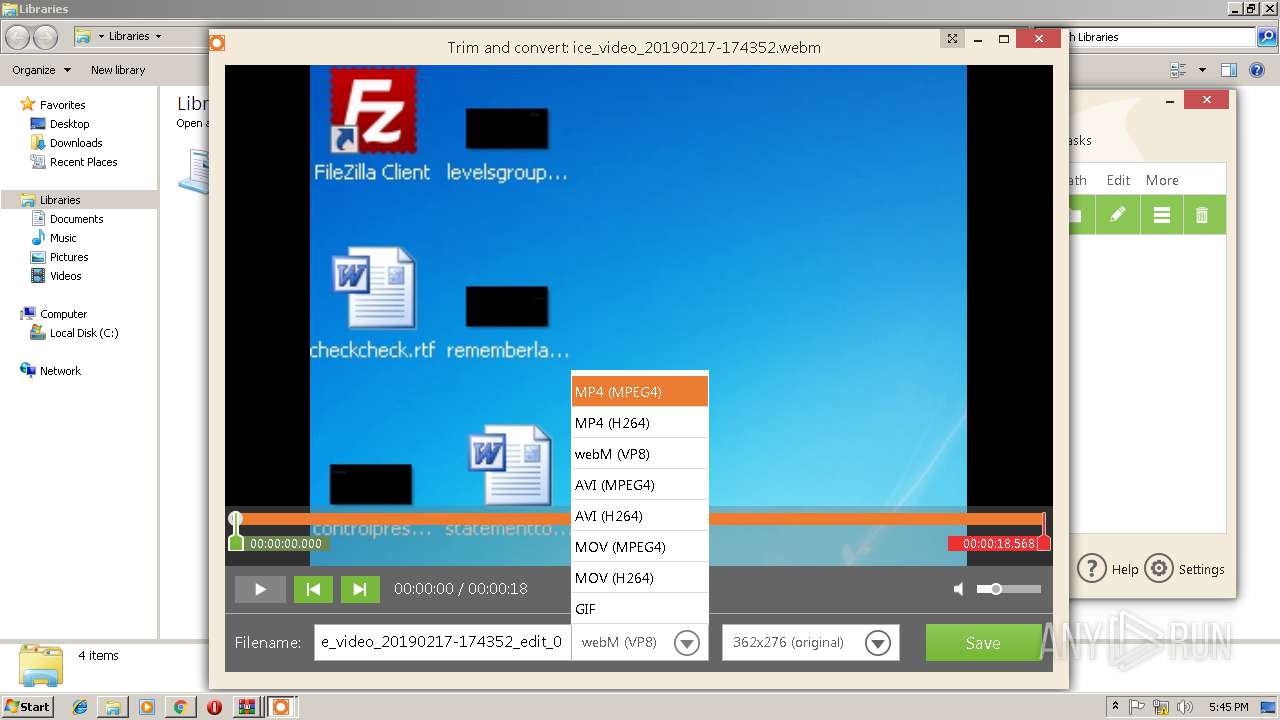This screenshot has height=720, width=1280.
Task: Open the list icon under More column
Action: [1161, 215]
